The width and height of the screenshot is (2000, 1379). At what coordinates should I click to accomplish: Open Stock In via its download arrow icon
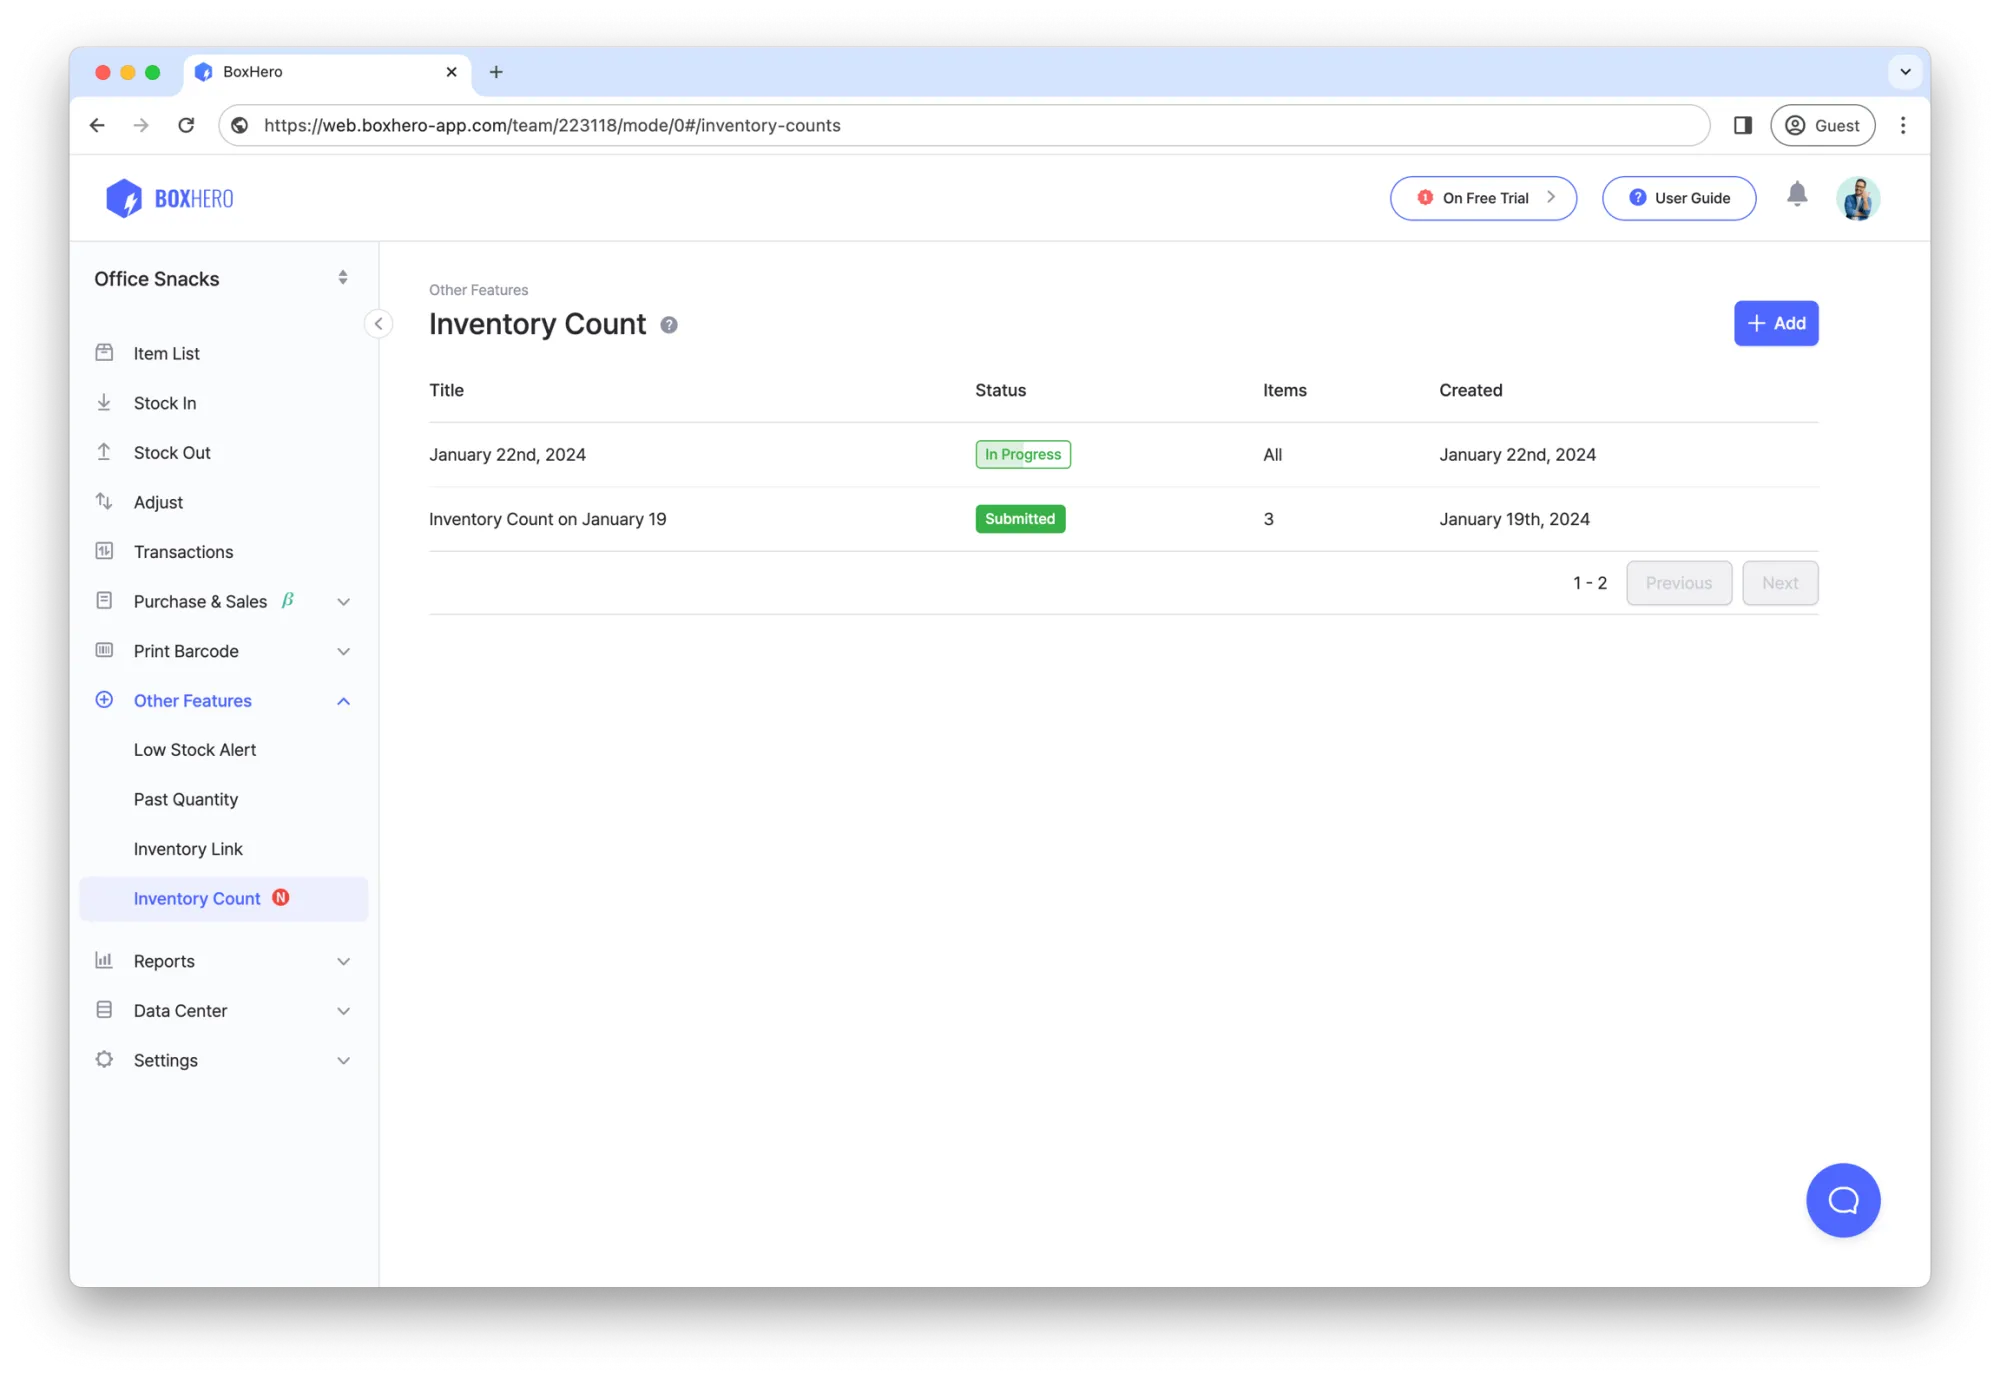pyautogui.click(x=105, y=402)
